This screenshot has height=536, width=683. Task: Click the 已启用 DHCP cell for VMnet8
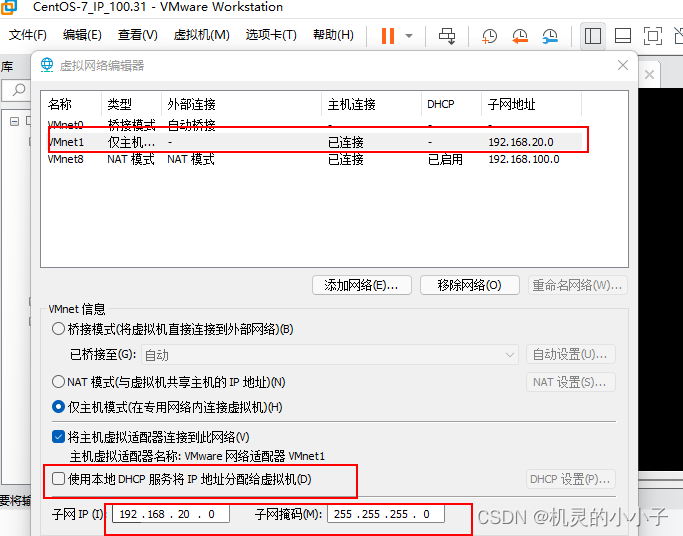[x=445, y=159]
